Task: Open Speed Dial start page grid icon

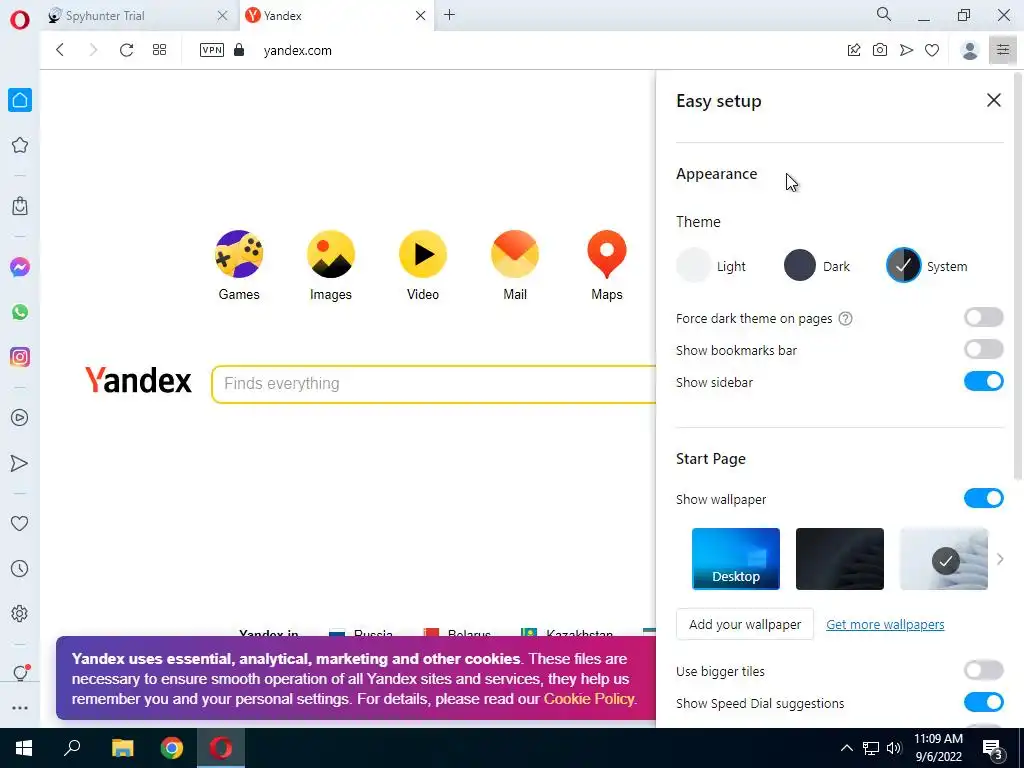Action: [x=159, y=50]
